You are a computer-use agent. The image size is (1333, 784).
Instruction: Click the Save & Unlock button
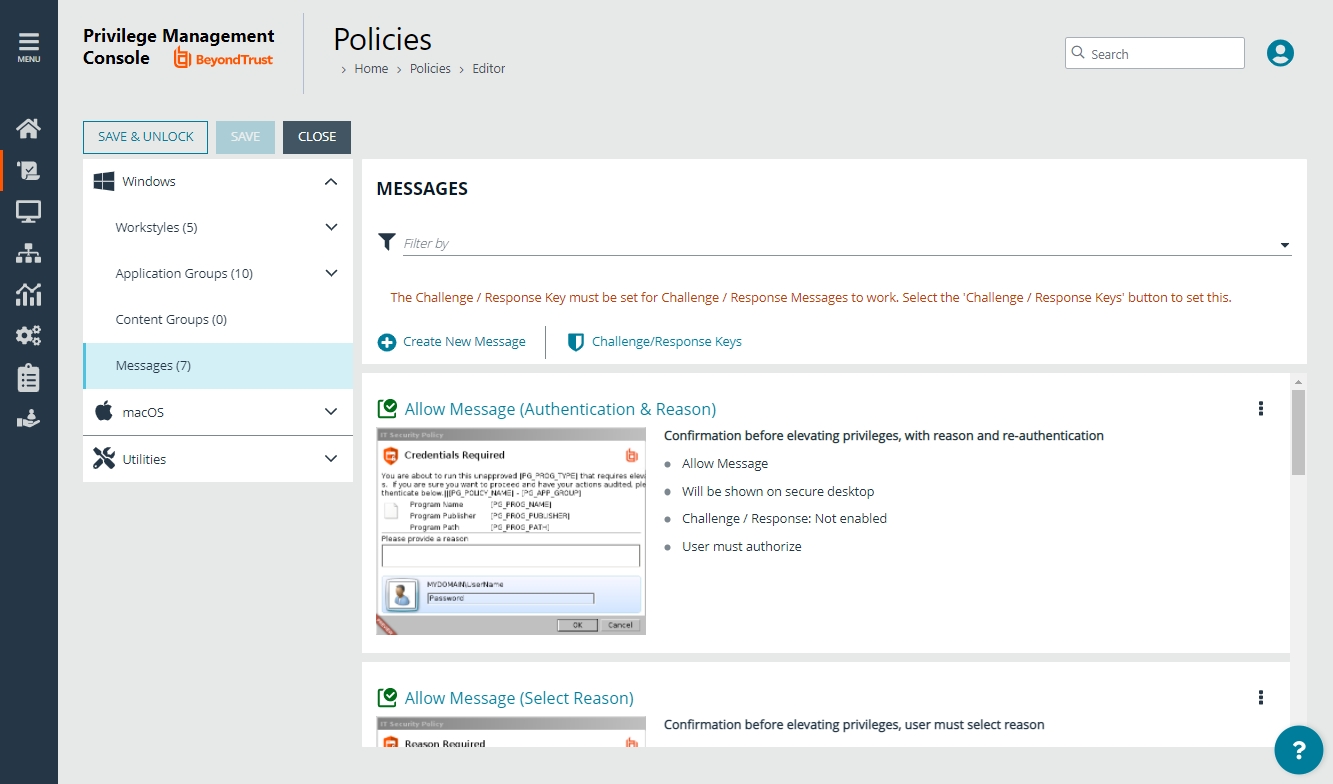coord(145,137)
